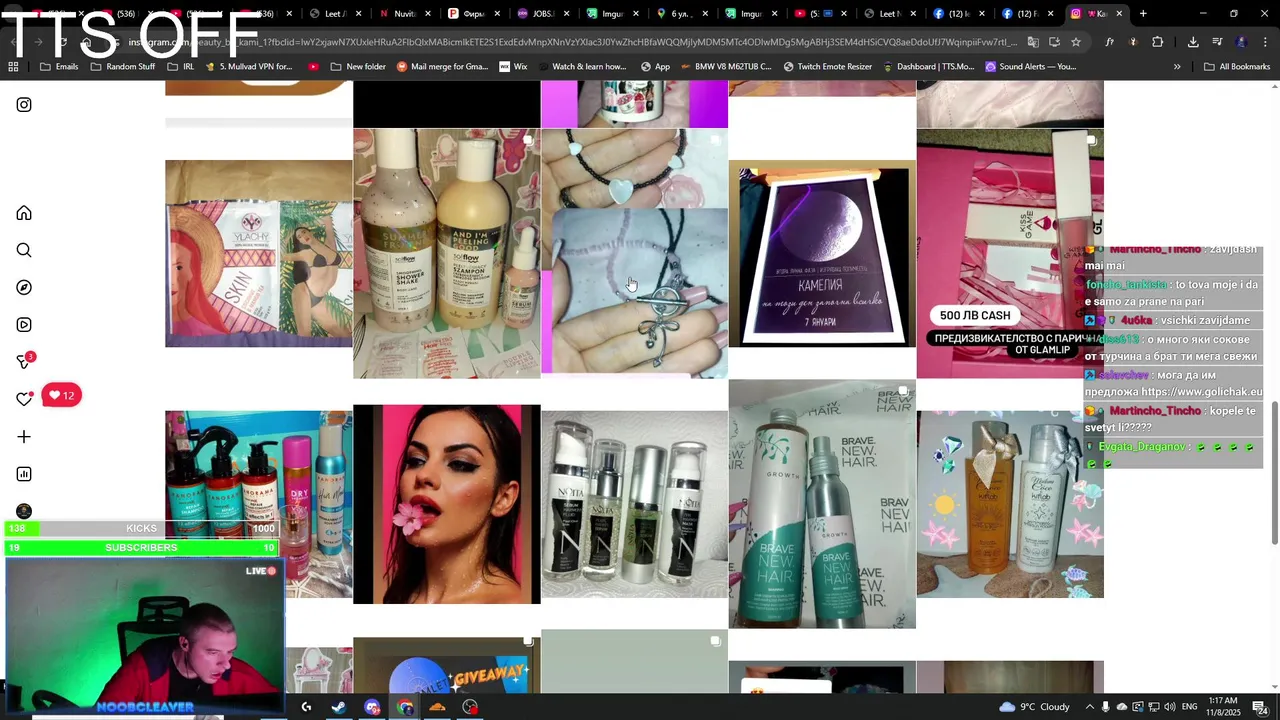Open the BMW V8 M62TUB bookmark
1280x720 pixels.
click(x=725, y=66)
